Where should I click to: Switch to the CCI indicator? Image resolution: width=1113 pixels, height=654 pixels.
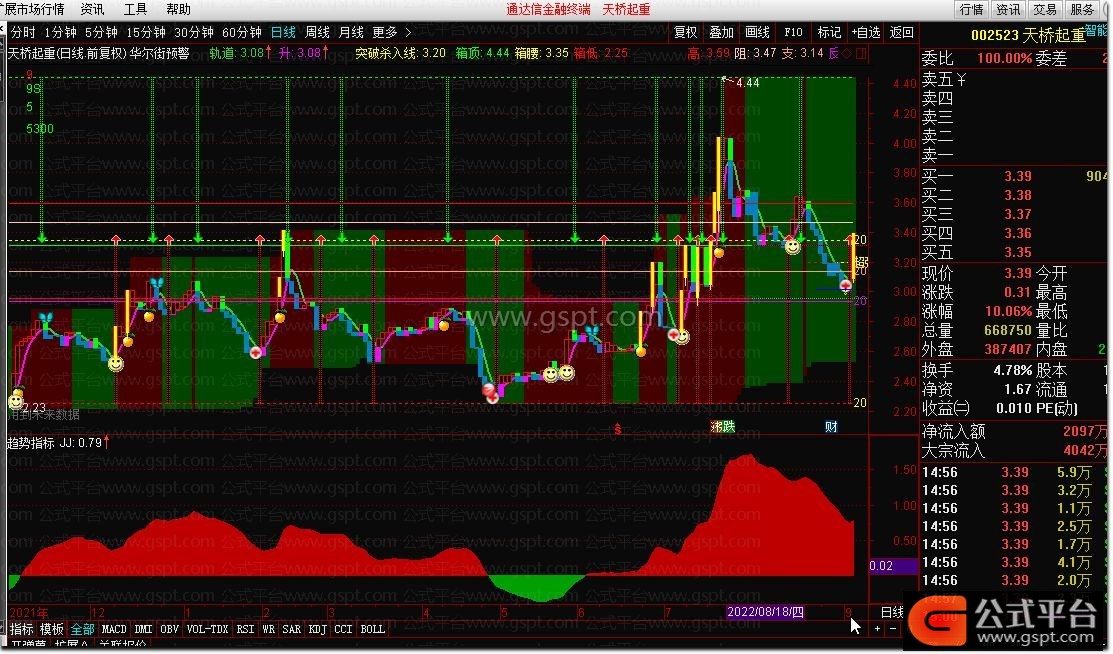click(344, 629)
